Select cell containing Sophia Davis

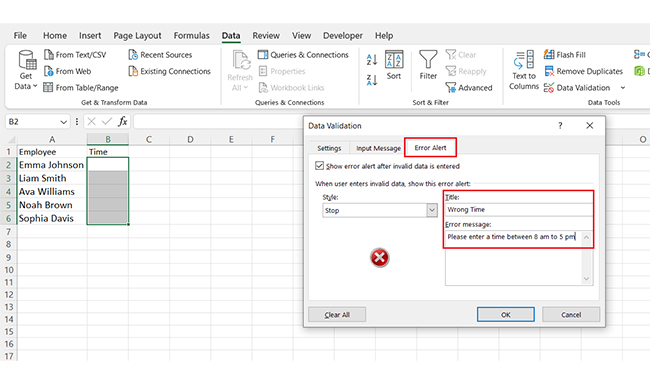52,218
